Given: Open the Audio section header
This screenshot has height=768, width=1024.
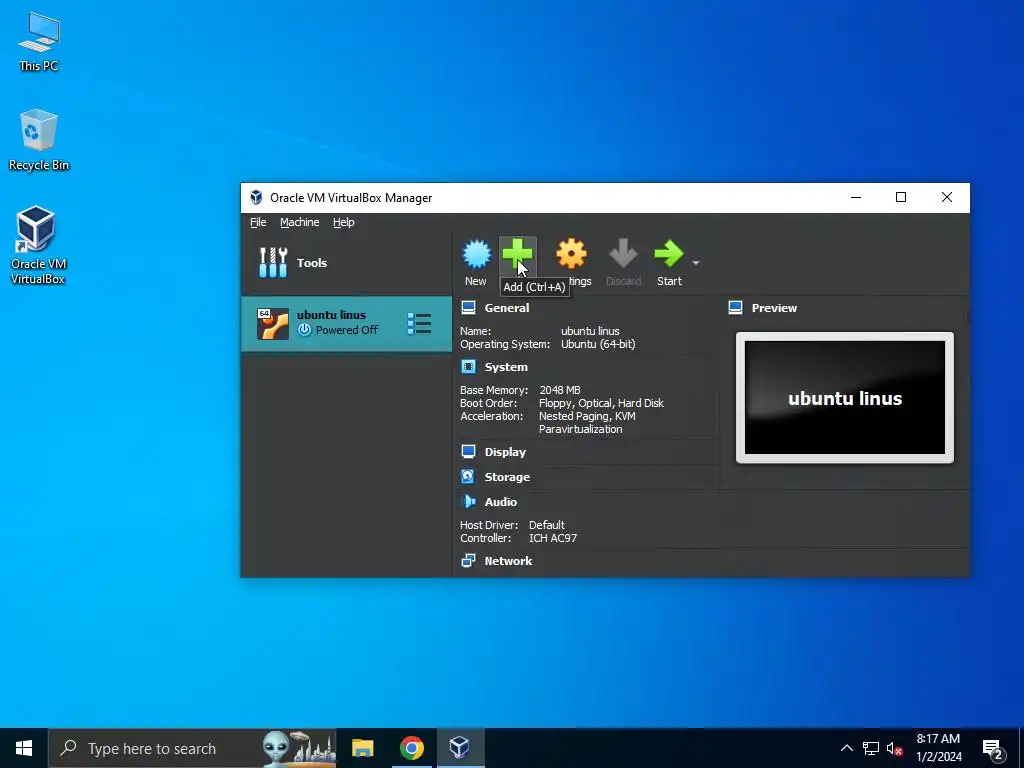Looking at the screenshot, I should tap(500, 502).
